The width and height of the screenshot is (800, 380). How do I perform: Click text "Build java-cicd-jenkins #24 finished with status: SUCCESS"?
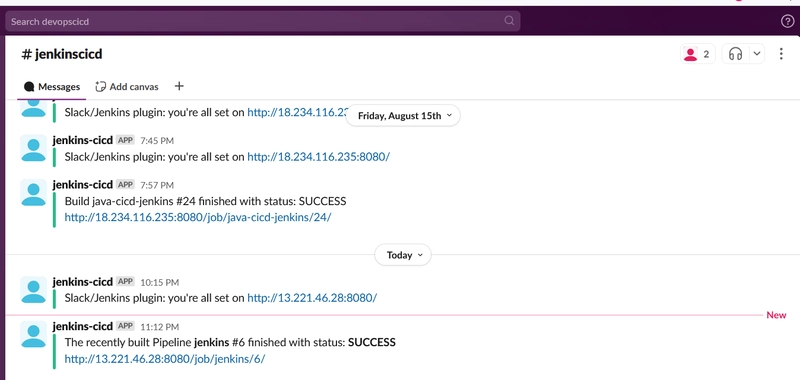click(206, 201)
